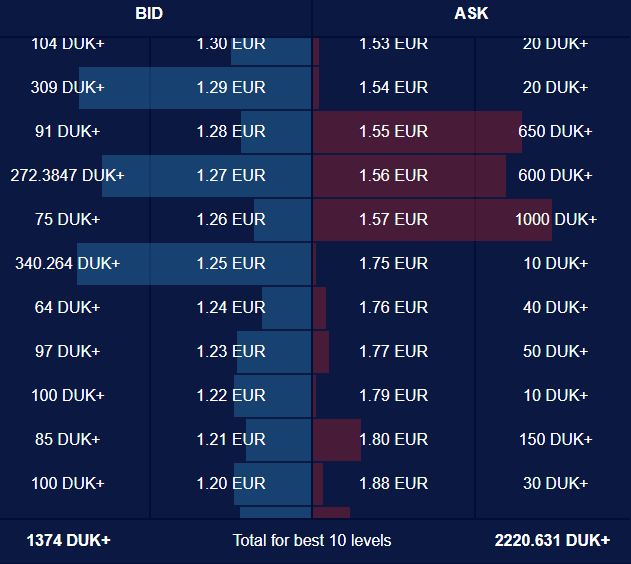
Task: Select the 1.29 EUR bid price
Action: [x=231, y=87]
